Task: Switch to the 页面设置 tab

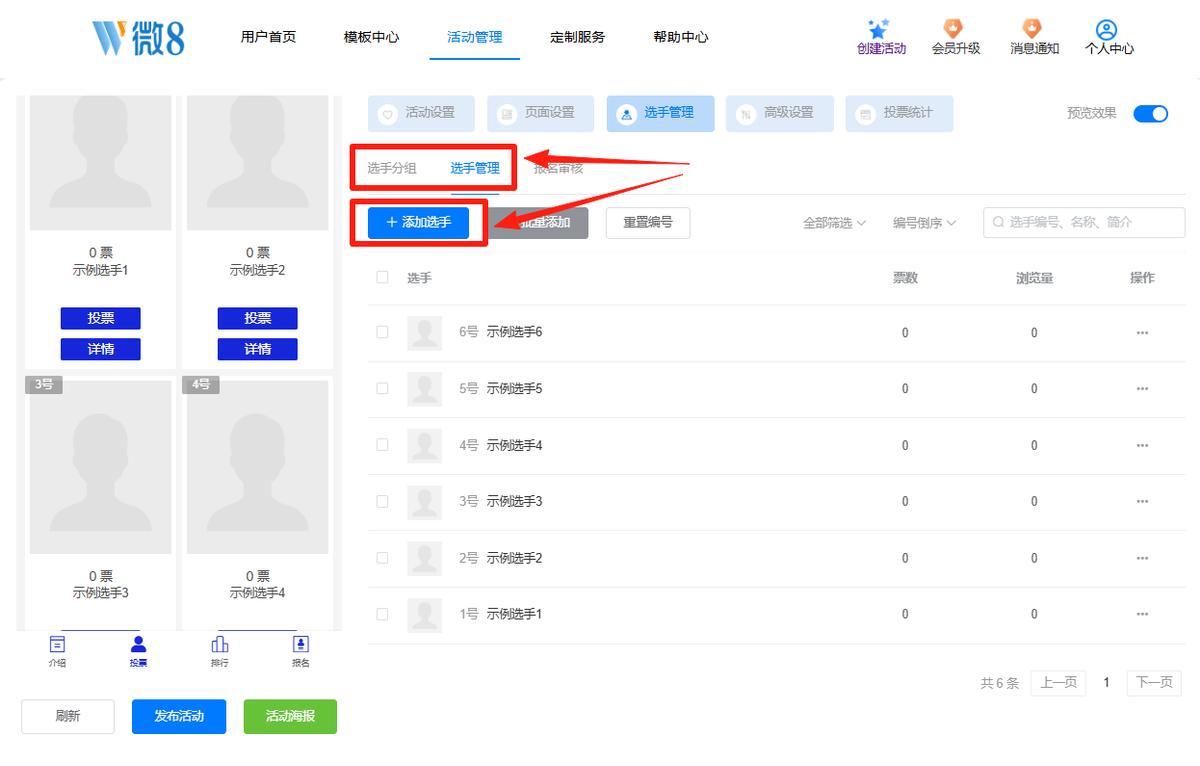Action: coord(541,114)
